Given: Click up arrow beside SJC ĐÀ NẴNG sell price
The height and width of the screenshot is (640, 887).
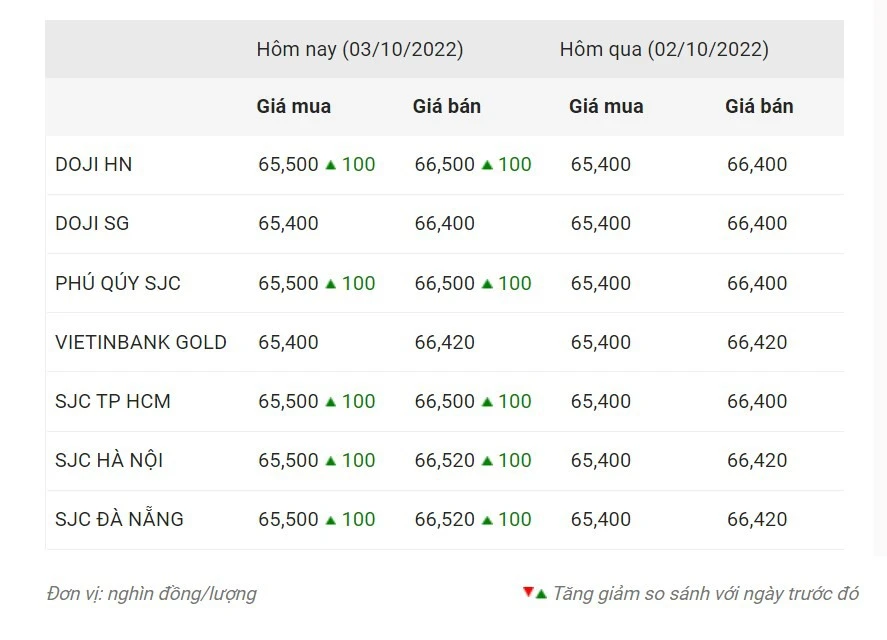Looking at the screenshot, I should (487, 520).
